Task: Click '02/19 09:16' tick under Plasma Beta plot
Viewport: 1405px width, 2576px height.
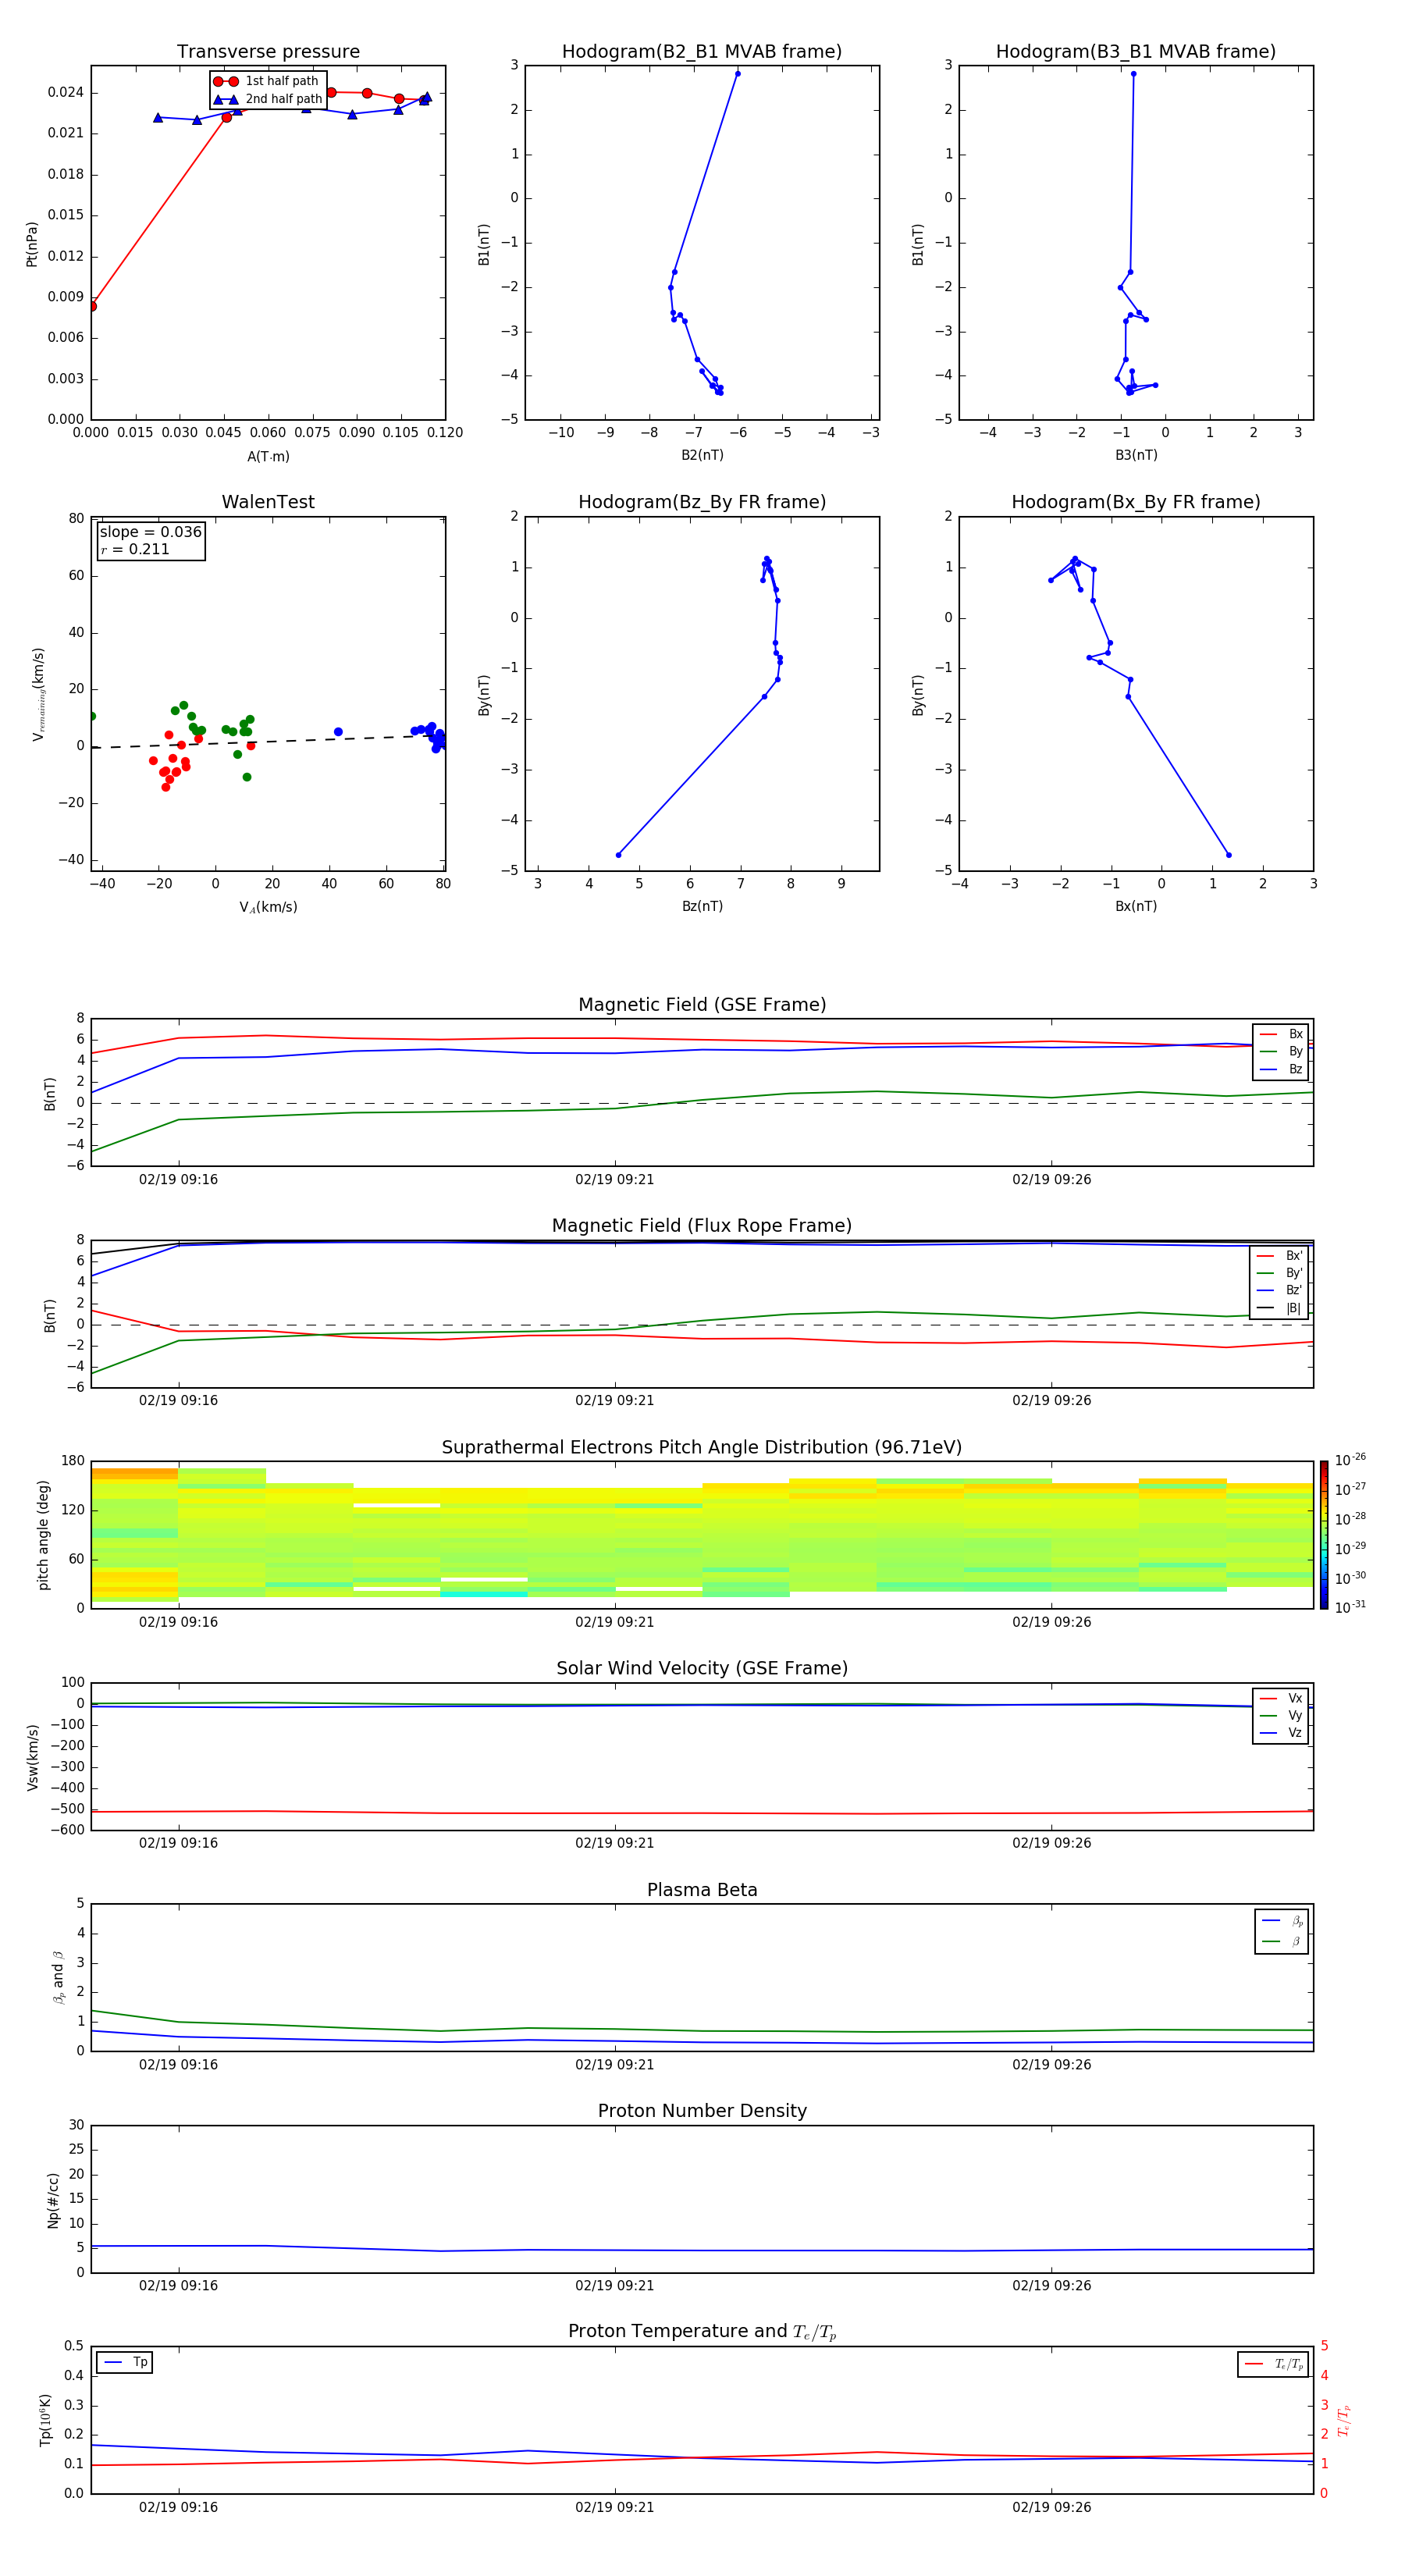Action: click(x=178, y=2065)
